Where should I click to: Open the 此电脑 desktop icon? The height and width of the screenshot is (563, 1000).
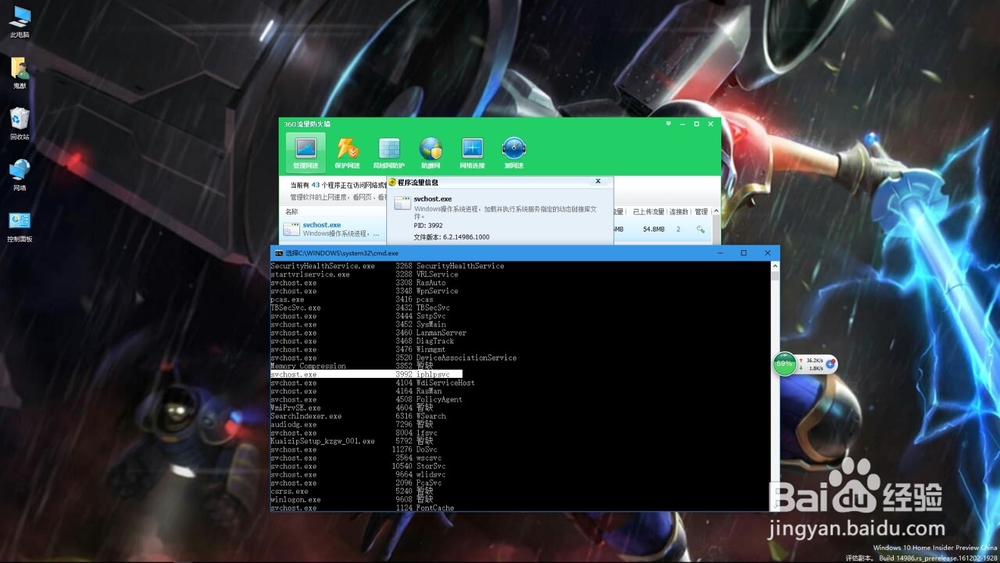(x=20, y=22)
